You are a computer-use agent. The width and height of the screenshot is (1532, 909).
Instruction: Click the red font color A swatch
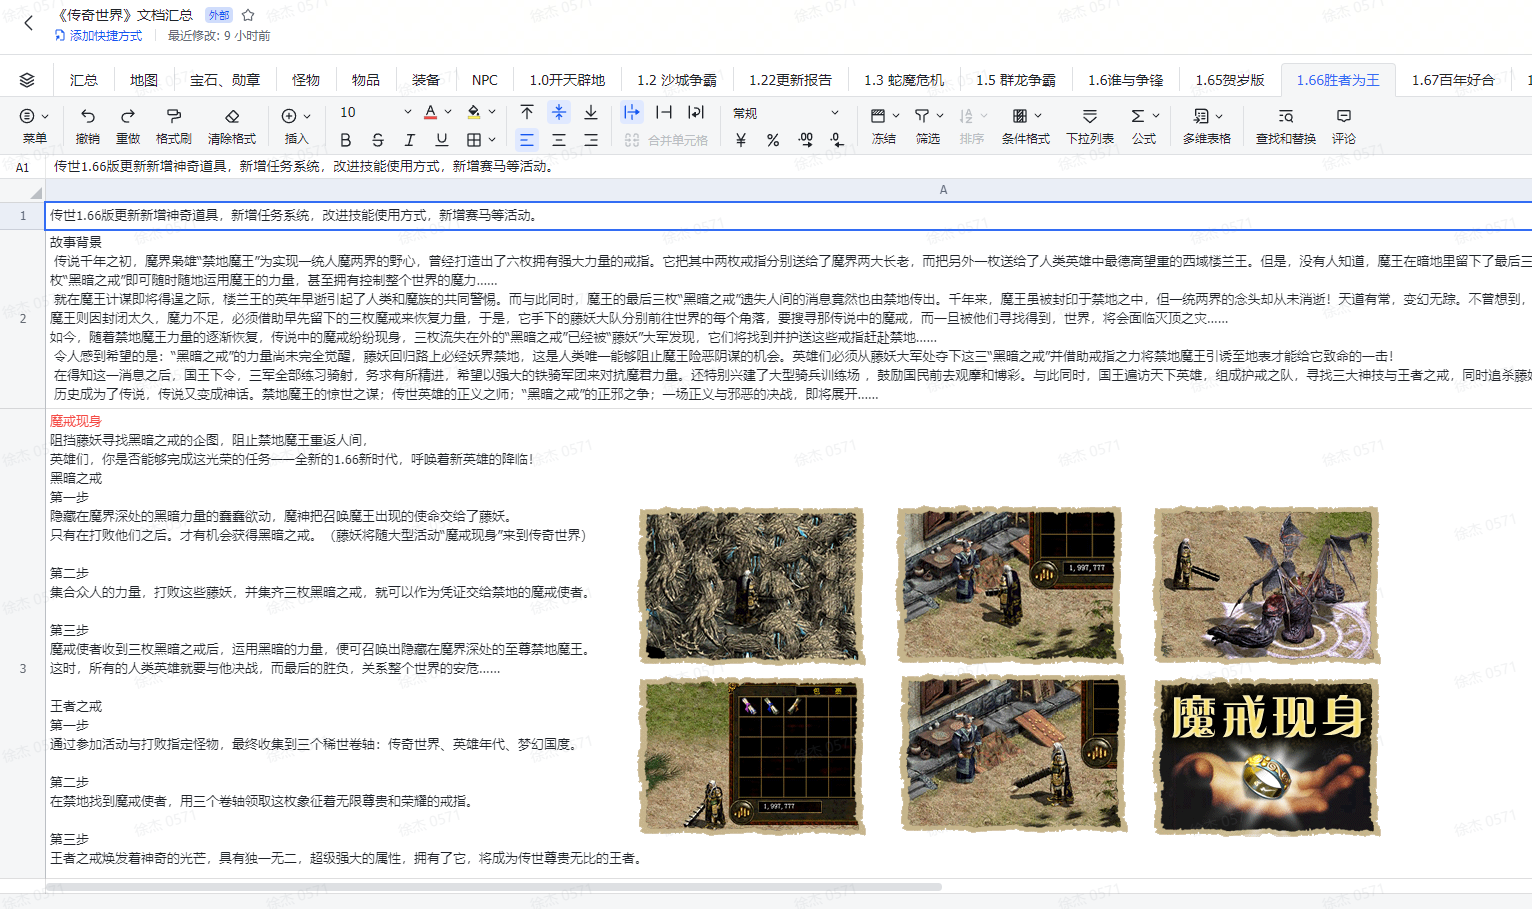(430, 113)
